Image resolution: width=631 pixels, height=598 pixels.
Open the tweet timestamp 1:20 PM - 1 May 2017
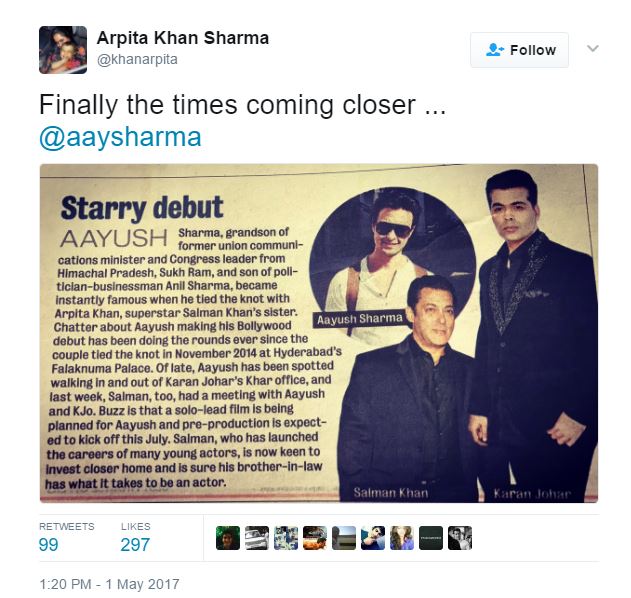109,584
